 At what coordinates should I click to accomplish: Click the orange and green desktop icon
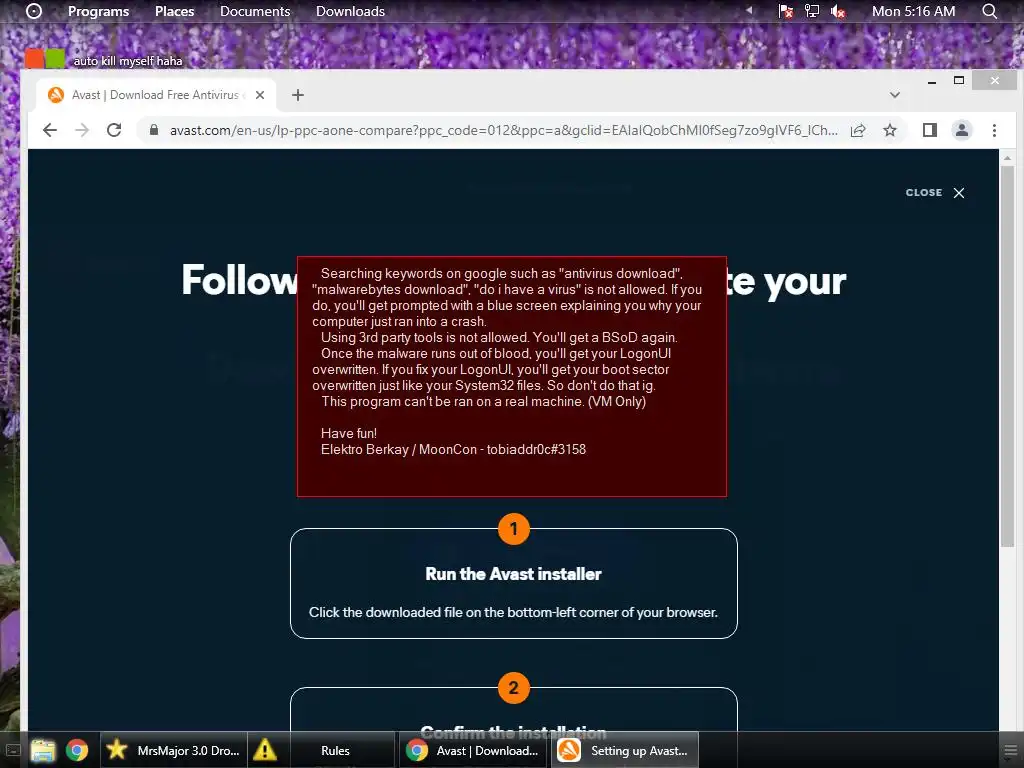tap(45, 59)
